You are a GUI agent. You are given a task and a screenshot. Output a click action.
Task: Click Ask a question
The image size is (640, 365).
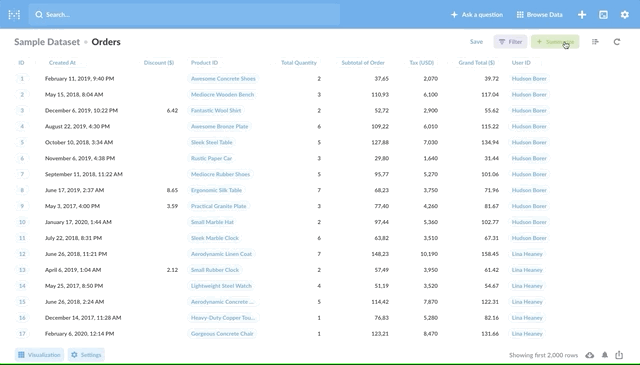pos(476,15)
